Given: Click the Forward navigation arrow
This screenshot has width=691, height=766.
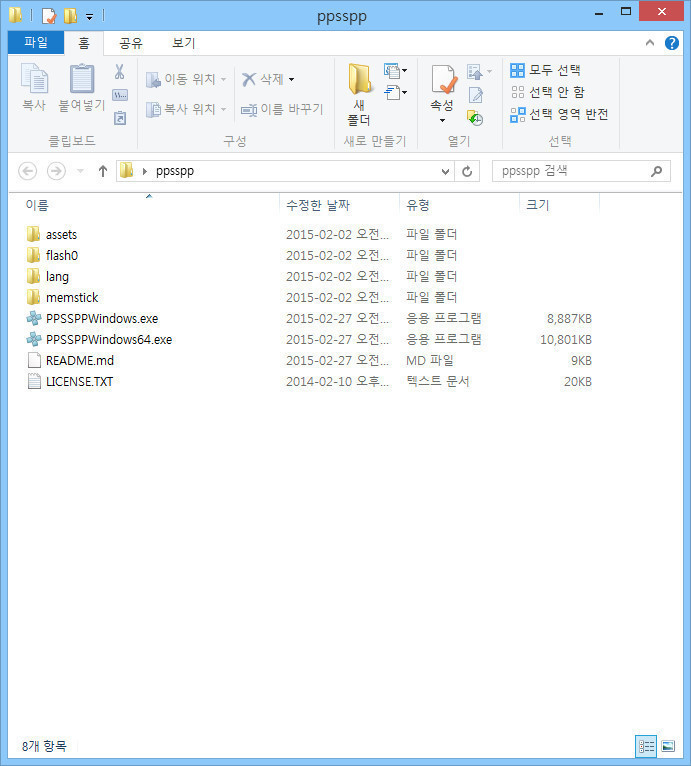Looking at the screenshot, I should 56,171.
